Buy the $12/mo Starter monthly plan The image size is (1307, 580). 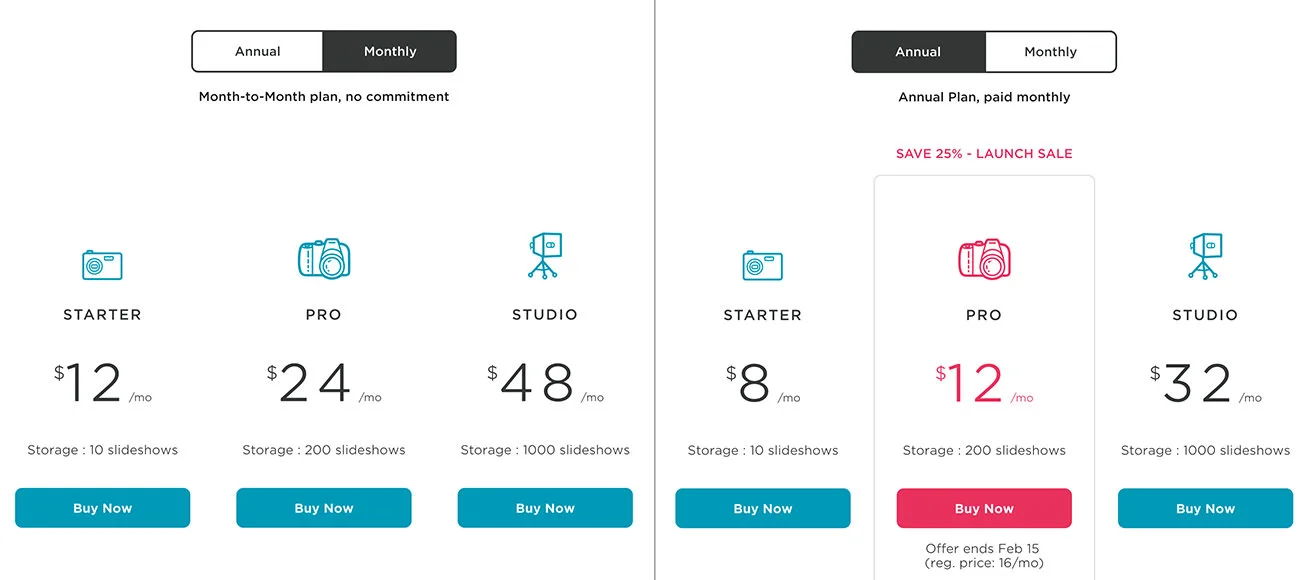tap(102, 508)
